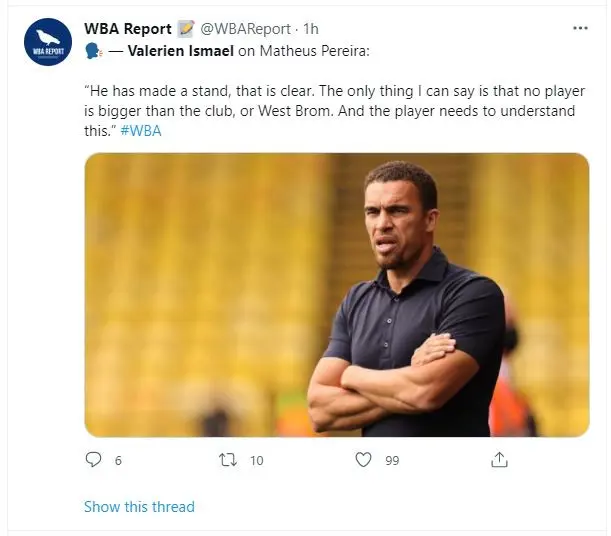Click the memo emoji beside account name
This screenshot has height=536, width=611.
(186, 29)
